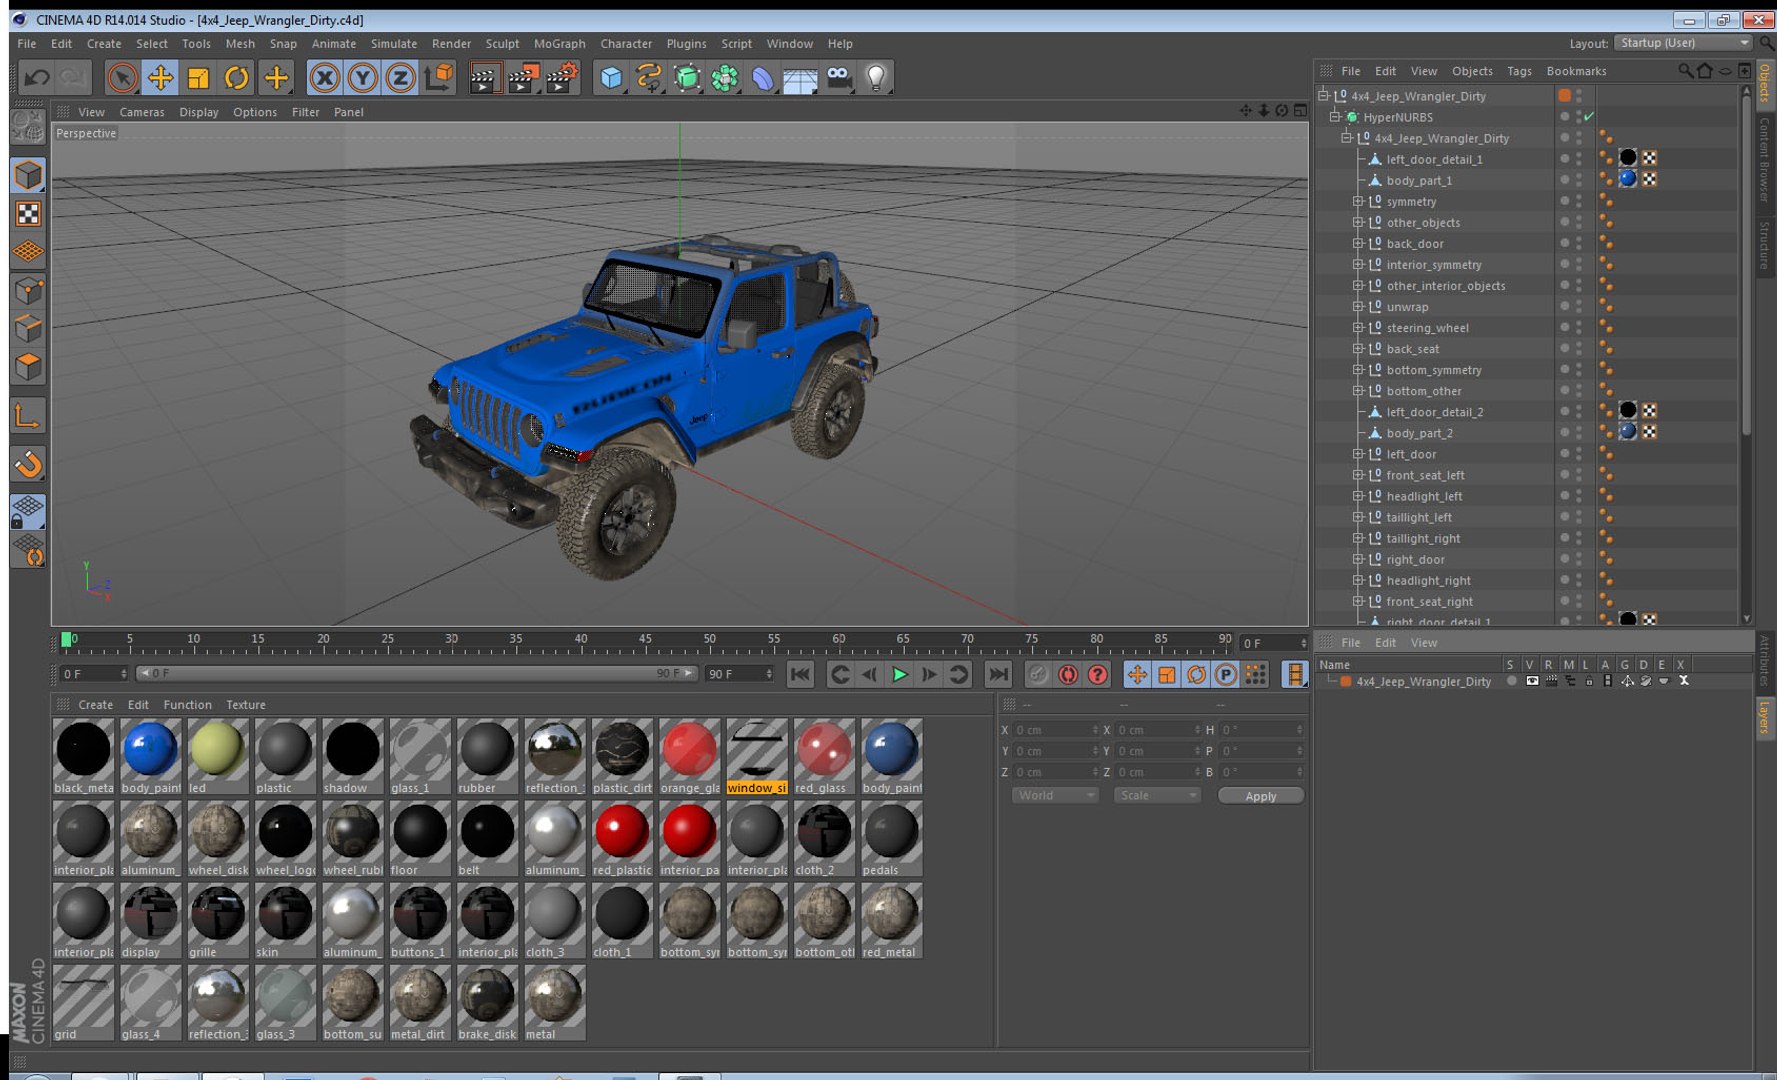Click the Make Editable icon in left sidebar
The width and height of the screenshot is (1777, 1080).
coord(28,126)
